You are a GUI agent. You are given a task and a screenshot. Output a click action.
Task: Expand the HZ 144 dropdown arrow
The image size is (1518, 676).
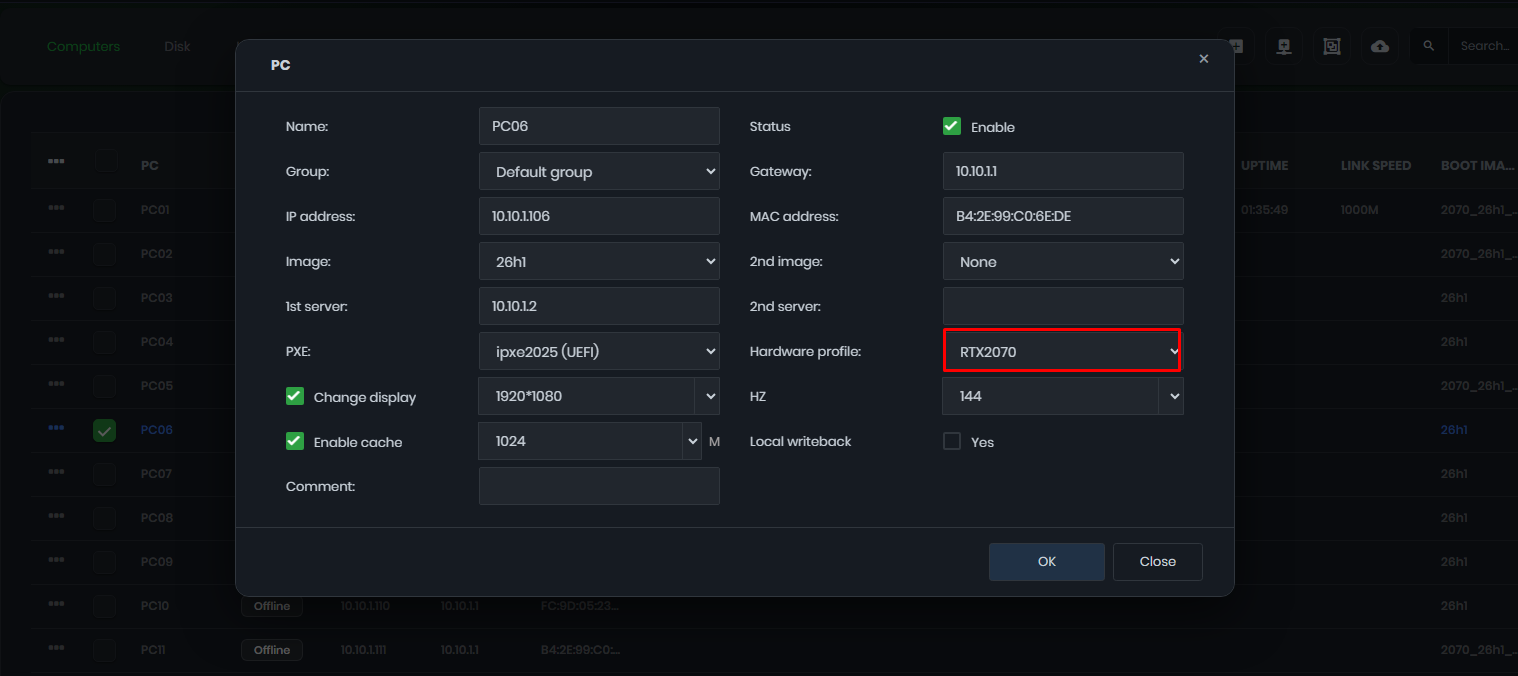tap(1173, 396)
